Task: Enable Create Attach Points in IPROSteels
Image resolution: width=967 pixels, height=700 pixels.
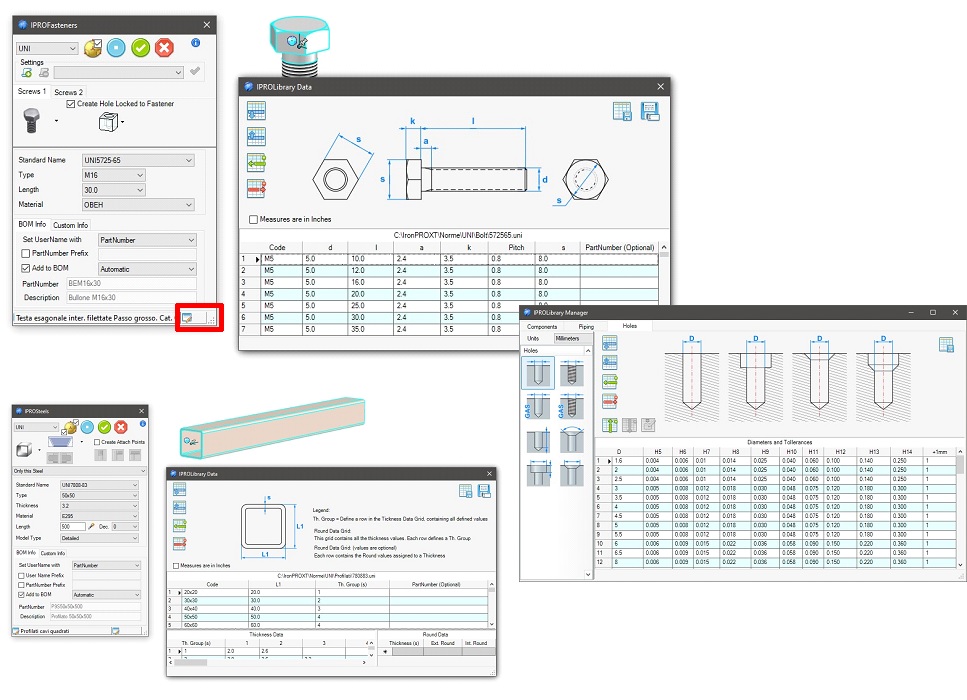Action: point(97,442)
